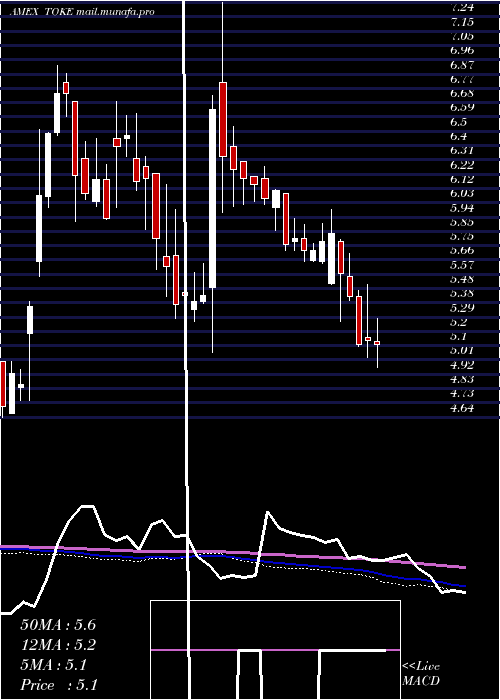Click the 5.57 price axis label
The width and height of the screenshot is (500, 700).
tap(462, 265)
